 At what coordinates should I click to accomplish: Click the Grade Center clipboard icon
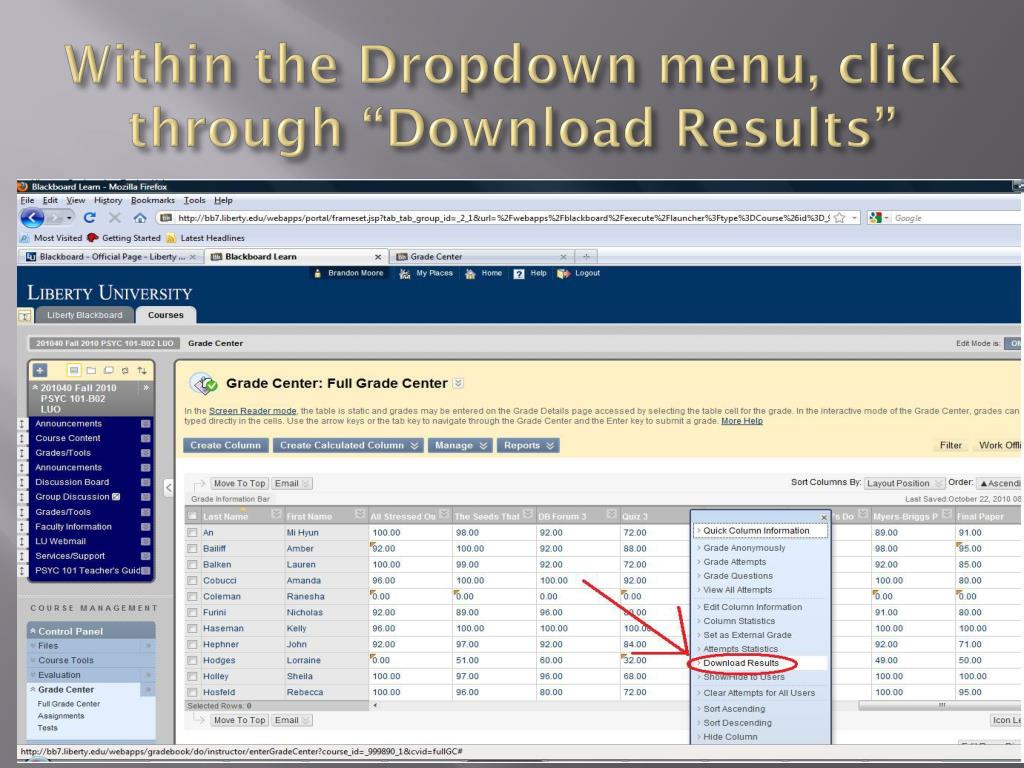[x=204, y=383]
